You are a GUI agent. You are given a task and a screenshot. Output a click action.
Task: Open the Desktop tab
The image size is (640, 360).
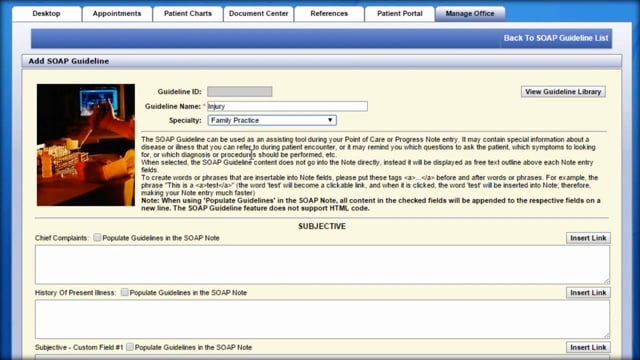[47, 13]
